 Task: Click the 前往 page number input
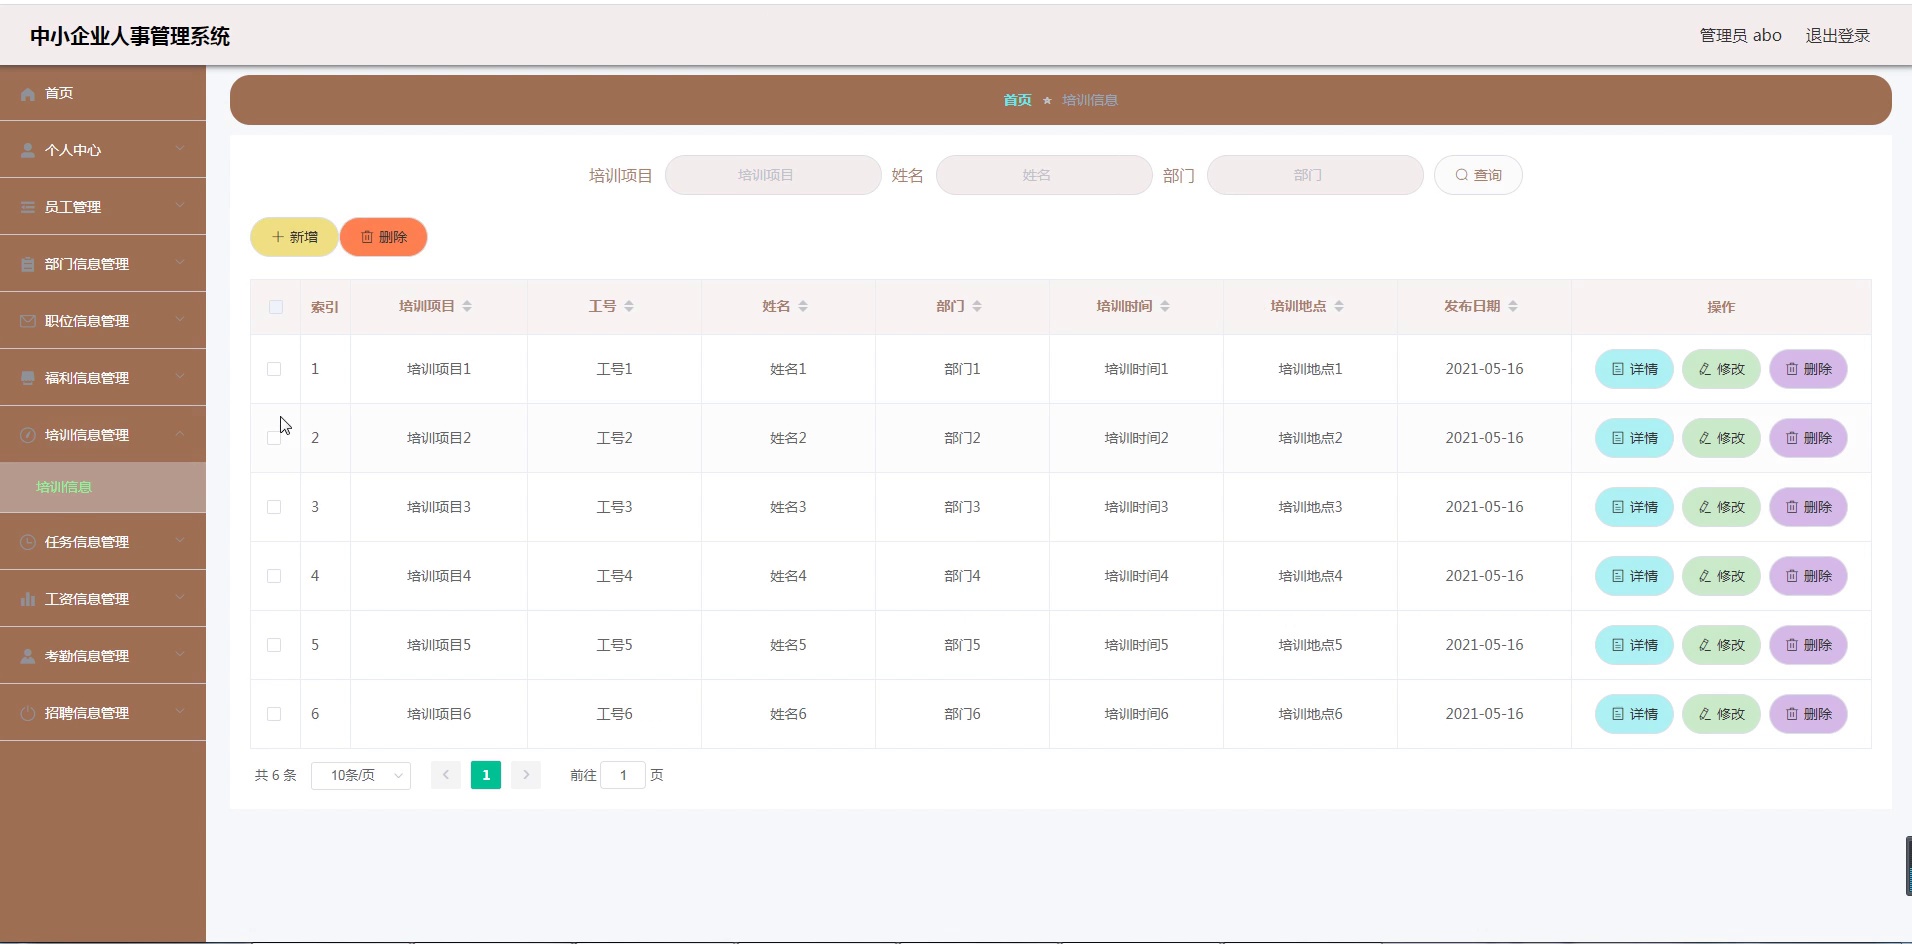(623, 775)
